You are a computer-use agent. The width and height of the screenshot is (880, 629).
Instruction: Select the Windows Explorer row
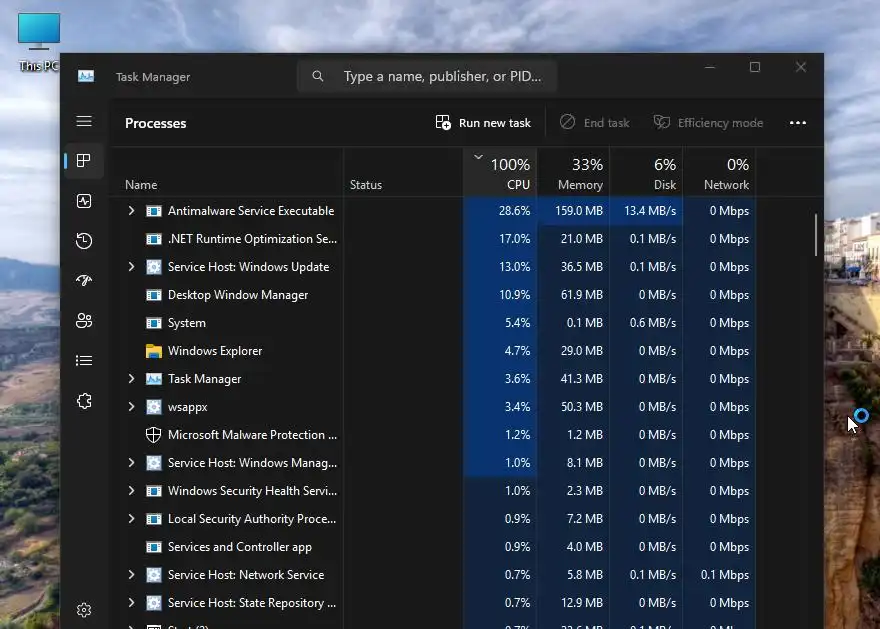click(433, 351)
